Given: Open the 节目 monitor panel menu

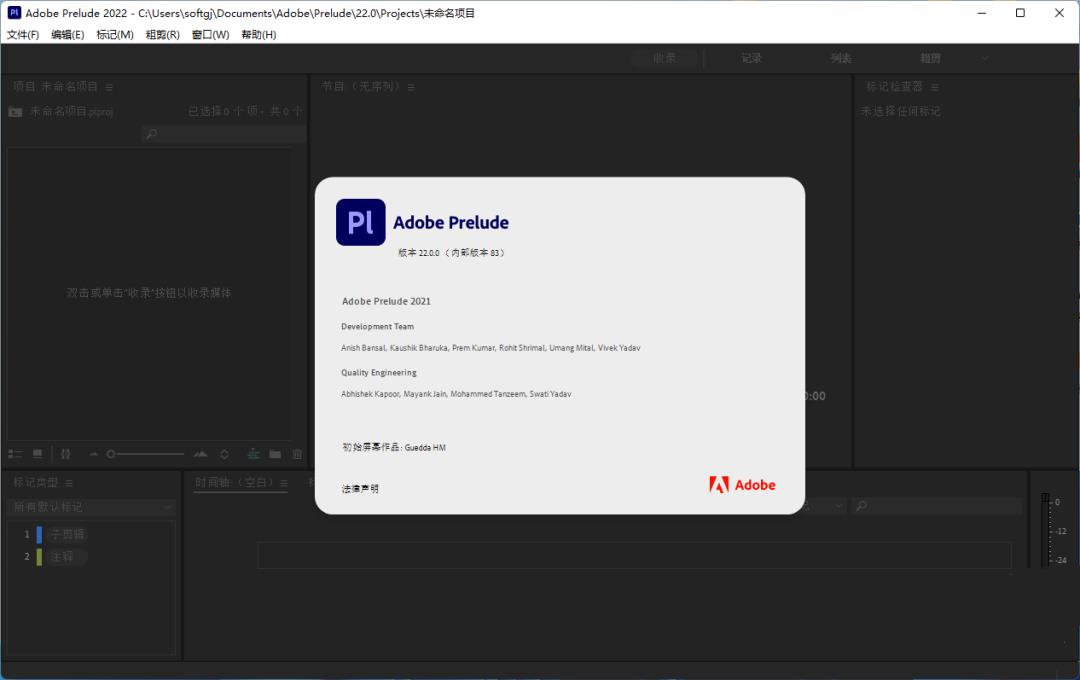Looking at the screenshot, I should [x=411, y=87].
